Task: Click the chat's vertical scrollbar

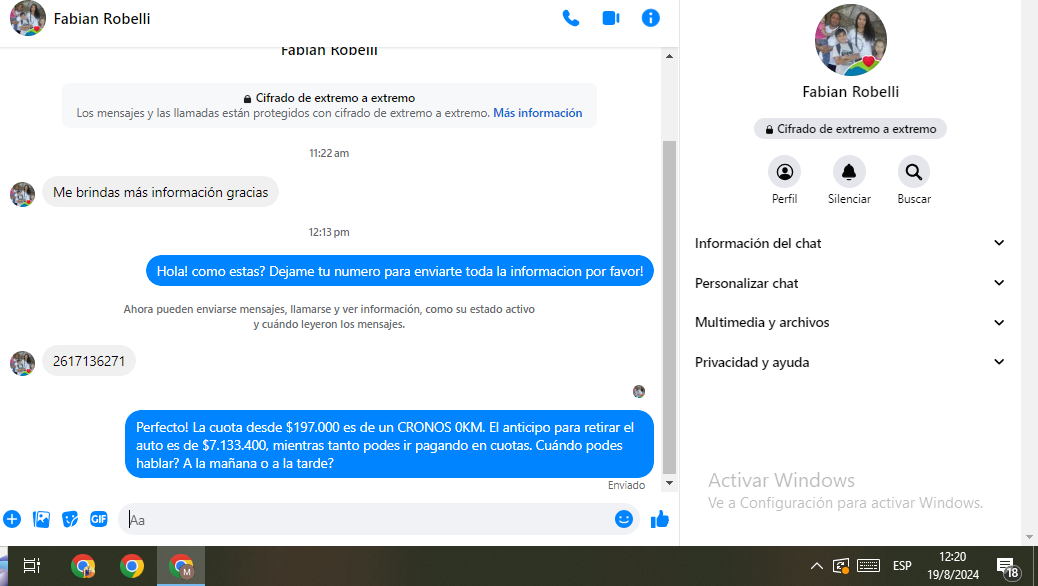Action: (670, 300)
